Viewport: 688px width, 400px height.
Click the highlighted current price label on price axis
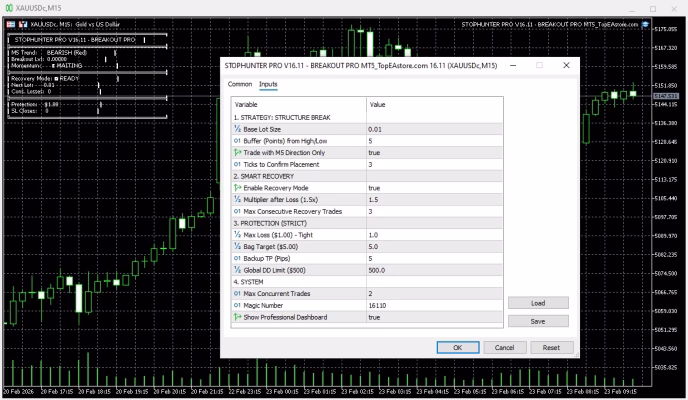click(x=666, y=96)
